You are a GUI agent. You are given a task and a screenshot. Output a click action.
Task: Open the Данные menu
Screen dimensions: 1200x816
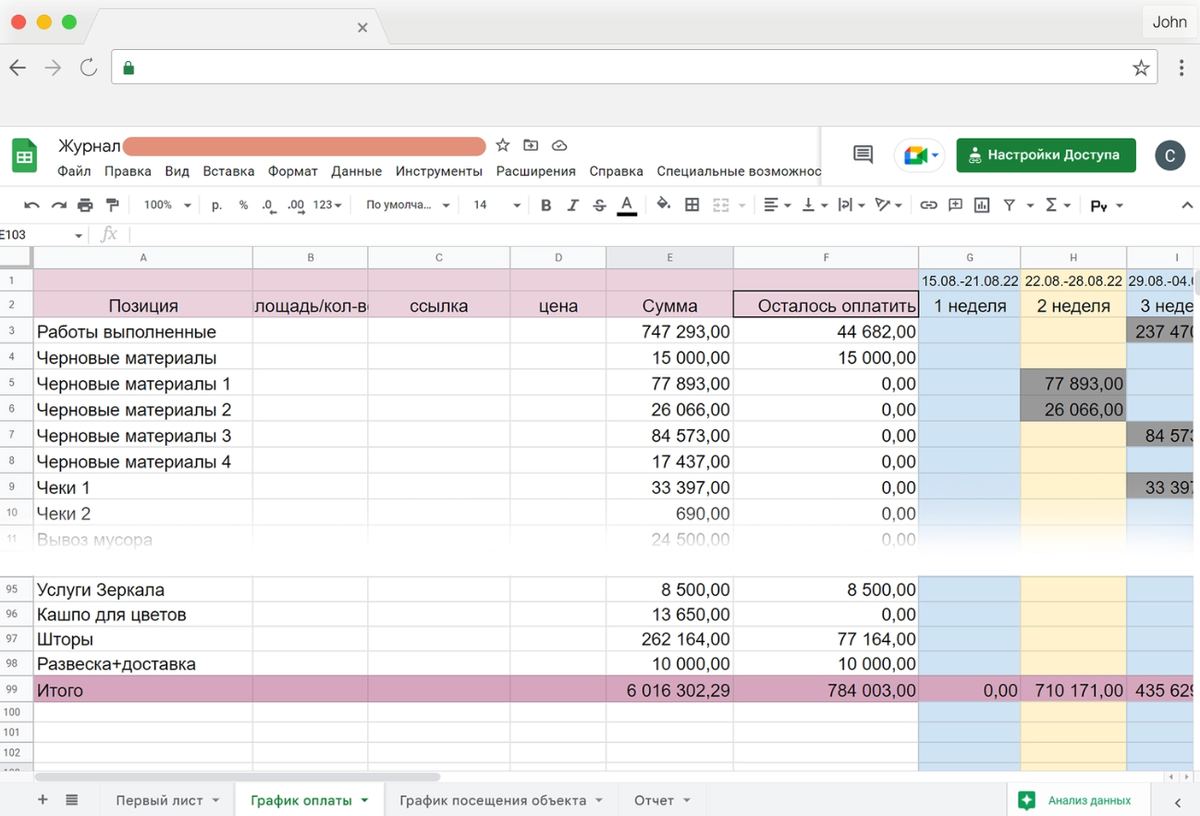[x=357, y=171]
